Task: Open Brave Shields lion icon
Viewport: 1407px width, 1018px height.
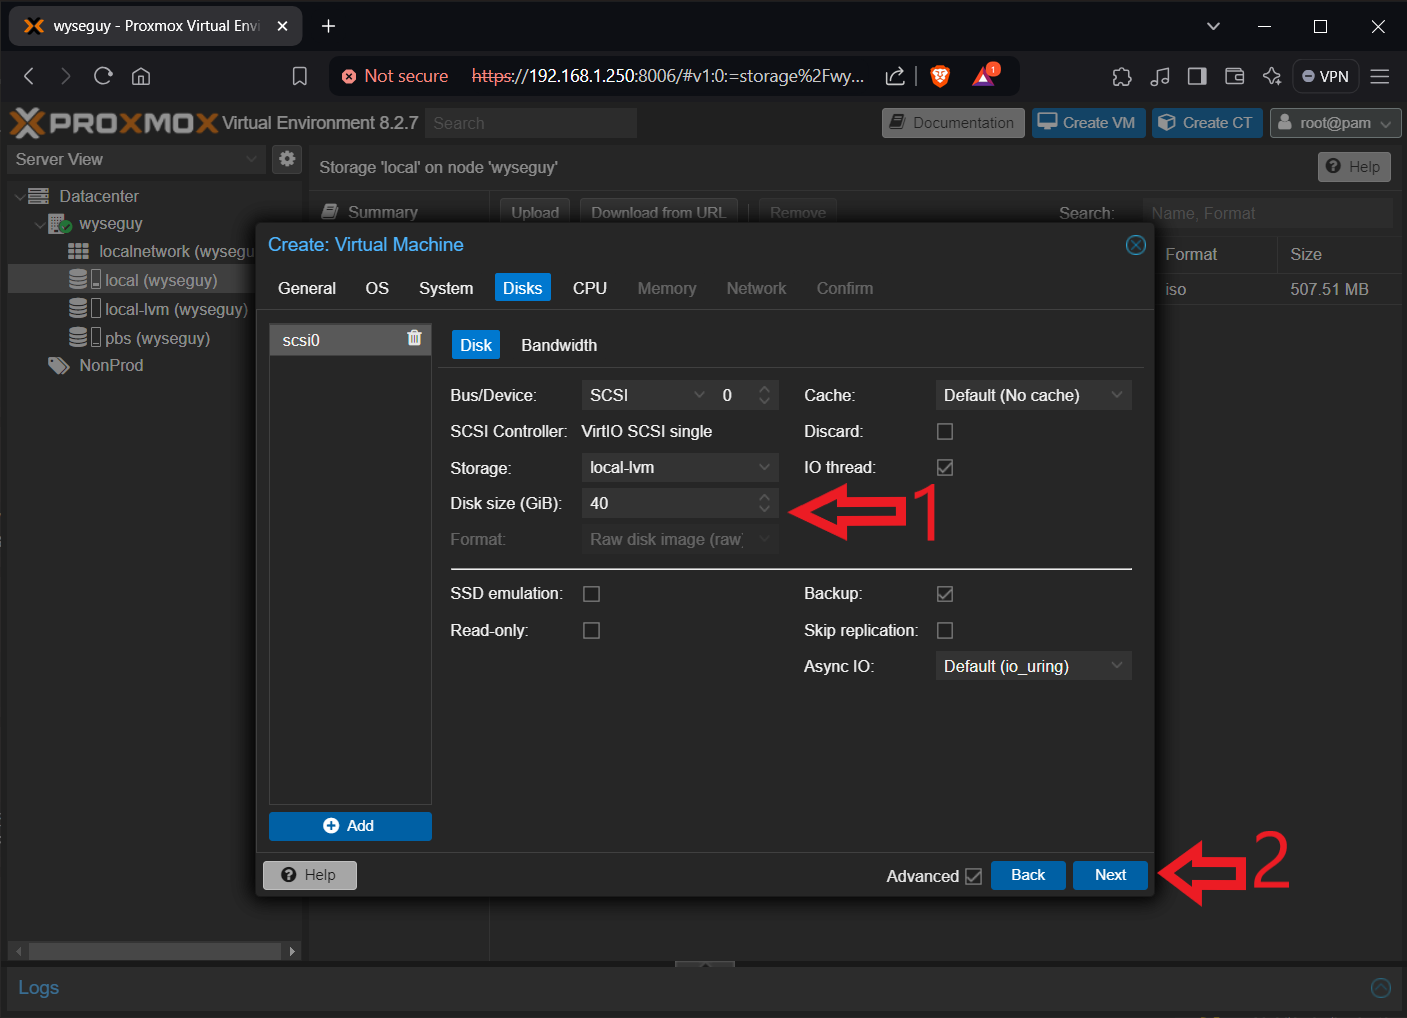Action: [x=940, y=76]
